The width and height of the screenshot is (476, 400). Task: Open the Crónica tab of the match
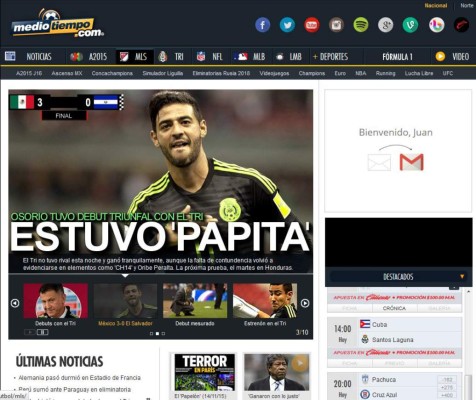click(x=394, y=308)
